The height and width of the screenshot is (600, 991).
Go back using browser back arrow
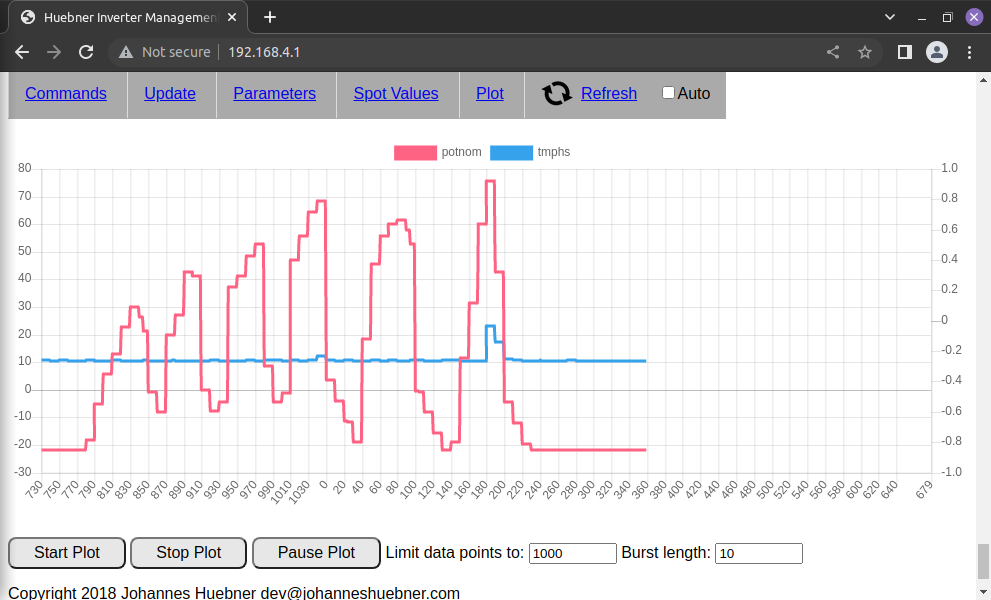tap(22, 52)
